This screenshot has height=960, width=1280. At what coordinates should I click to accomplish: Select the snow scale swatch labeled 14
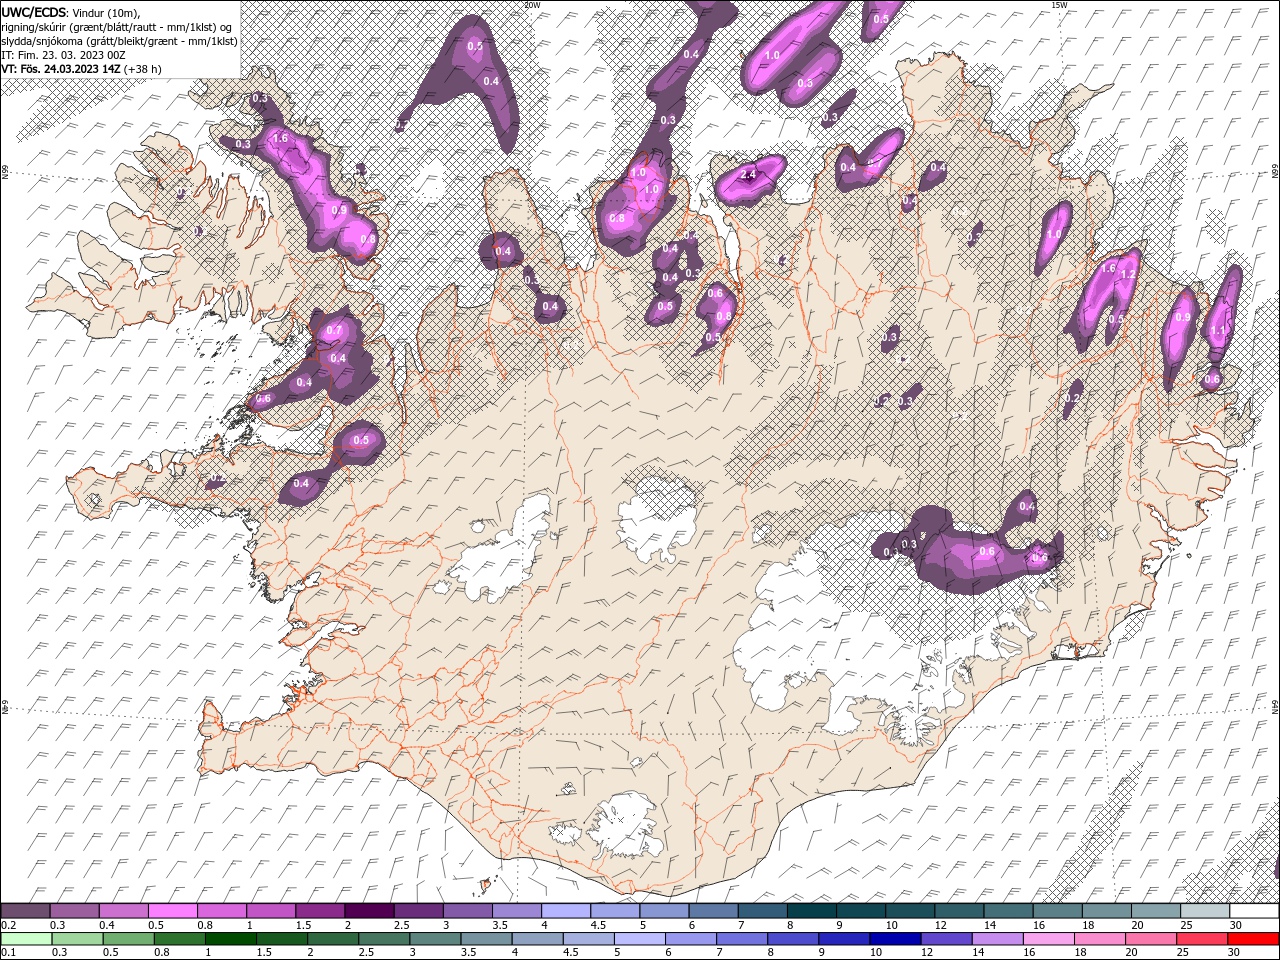tap(1007, 911)
